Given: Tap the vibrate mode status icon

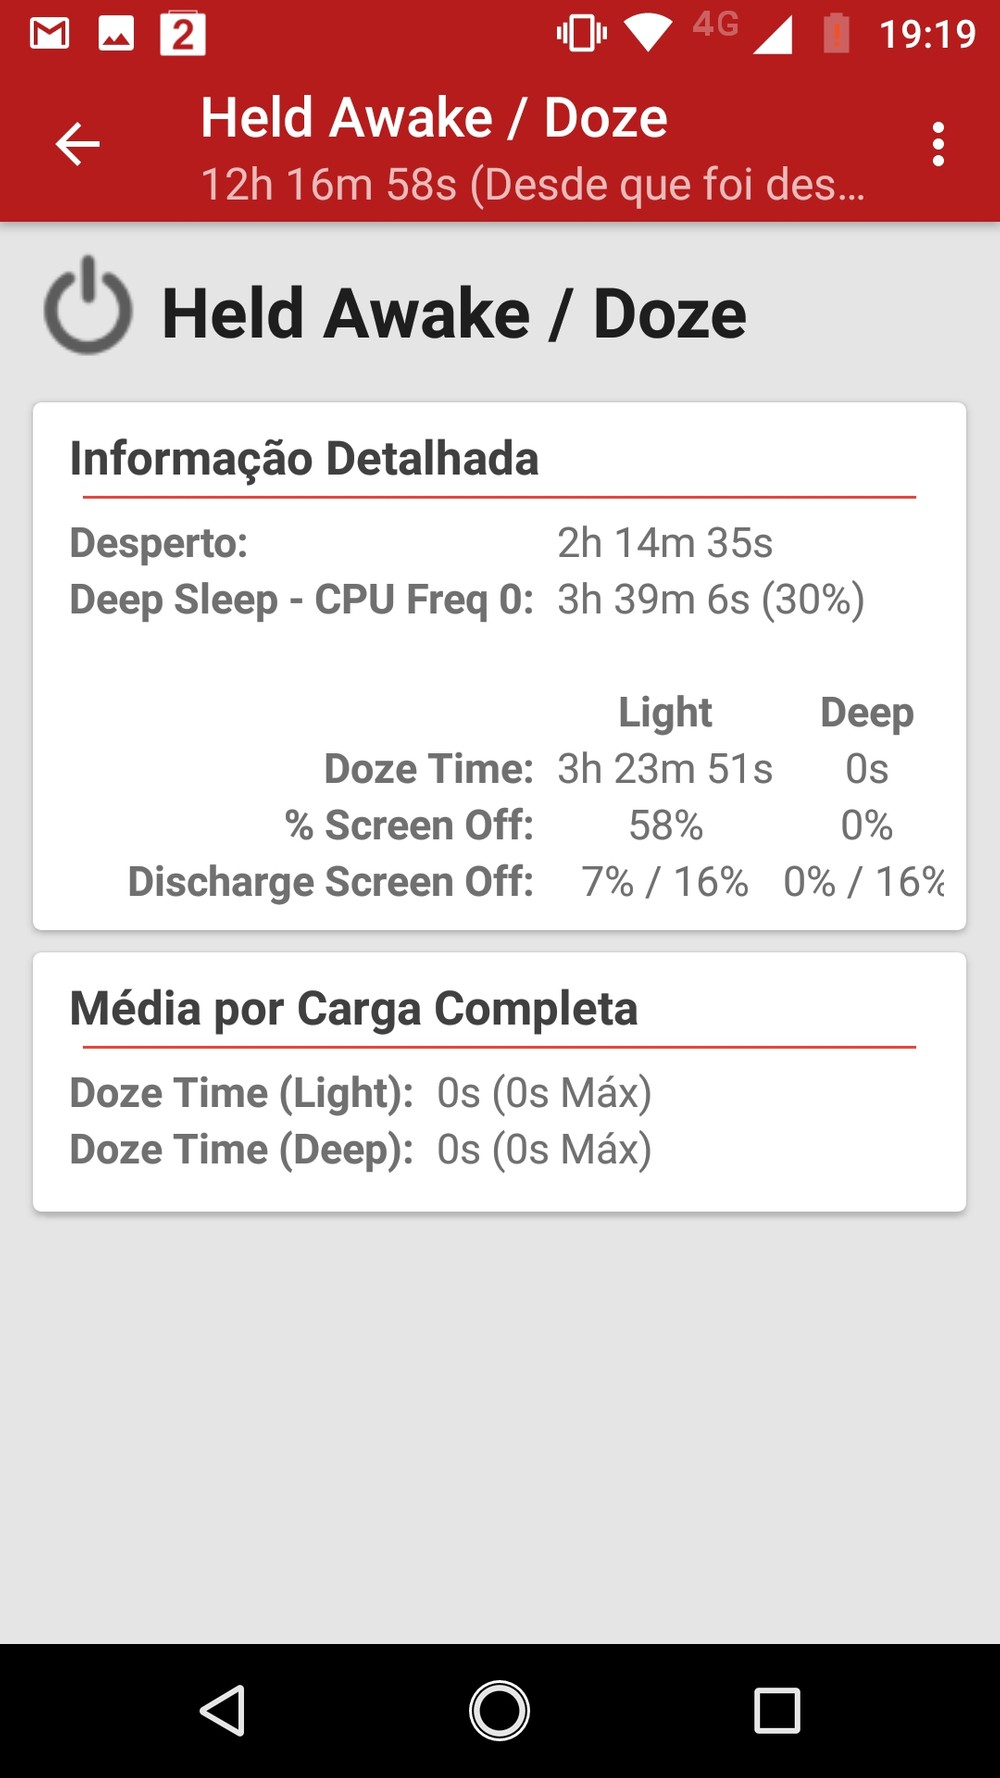Looking at the screenshot, I should [581, 34].
